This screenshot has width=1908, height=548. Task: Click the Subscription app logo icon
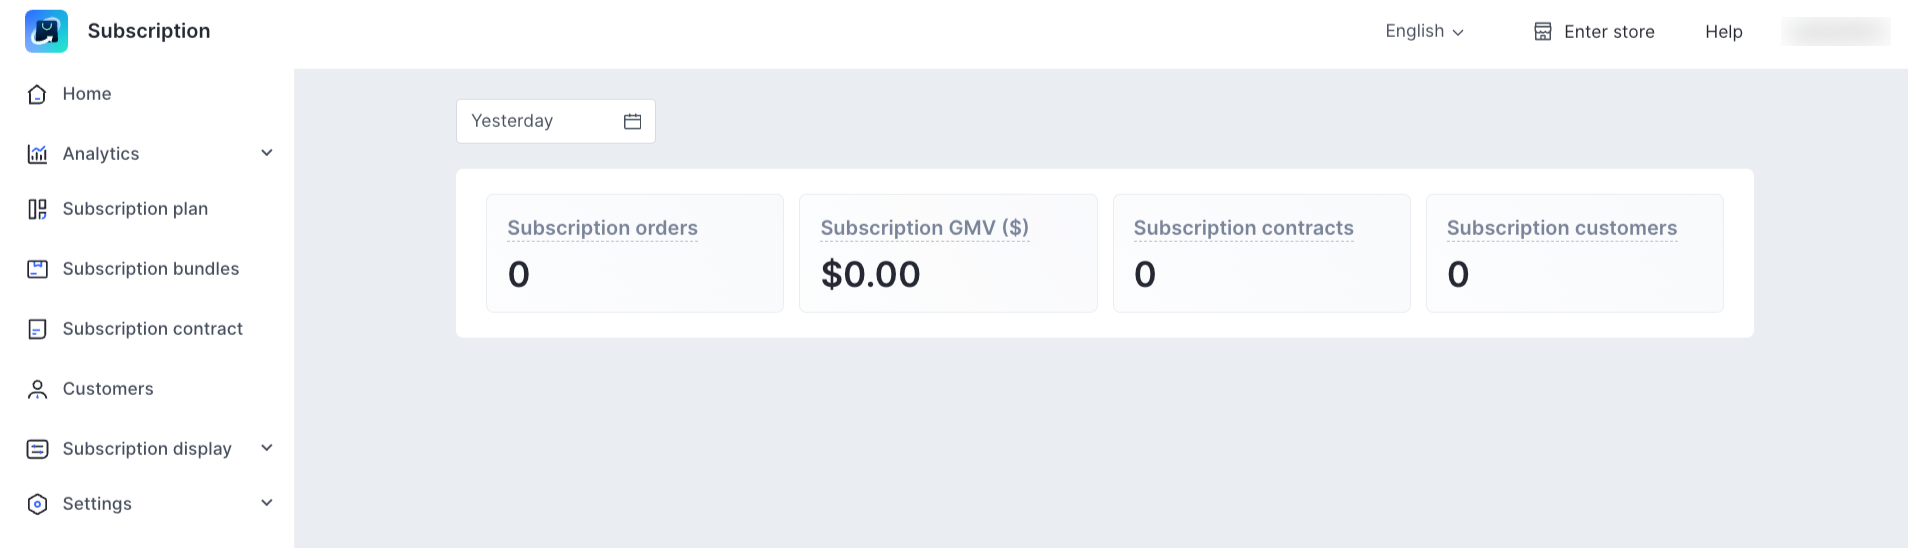click(x=46, y=31)
